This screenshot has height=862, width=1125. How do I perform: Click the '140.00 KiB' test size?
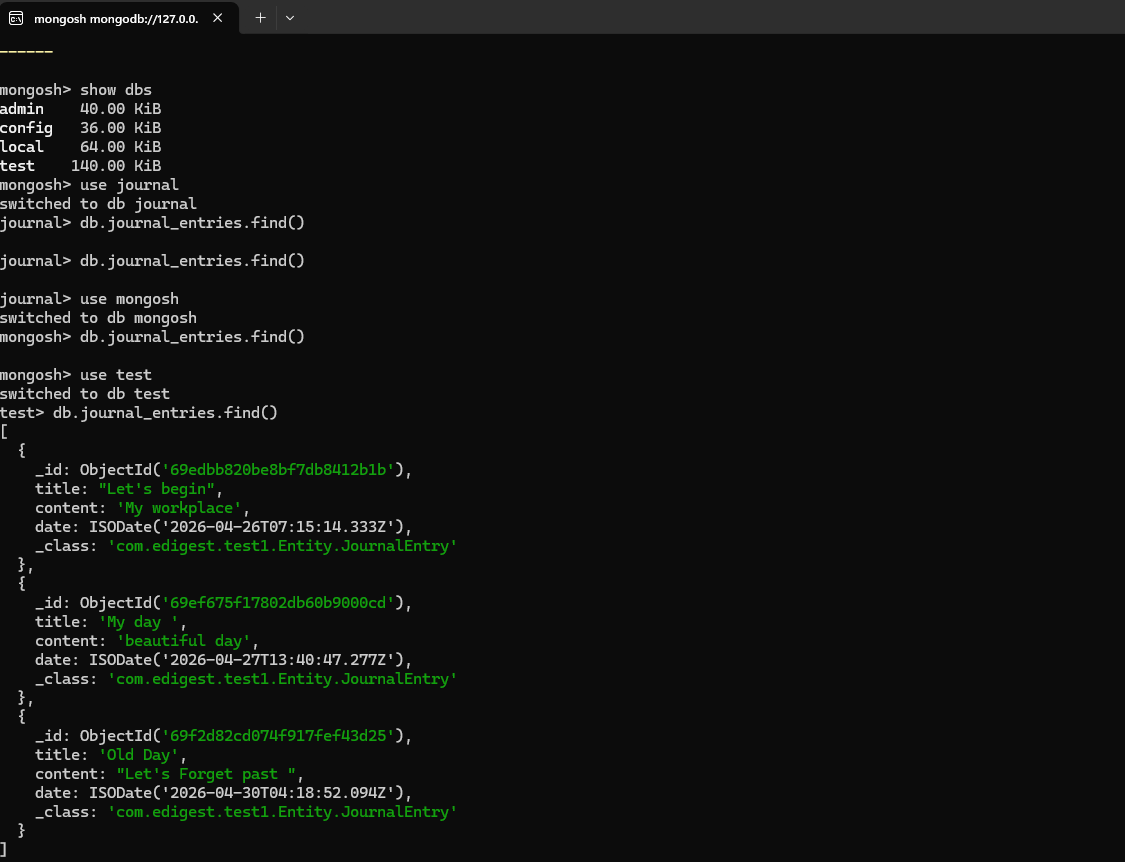click(116, 166)
